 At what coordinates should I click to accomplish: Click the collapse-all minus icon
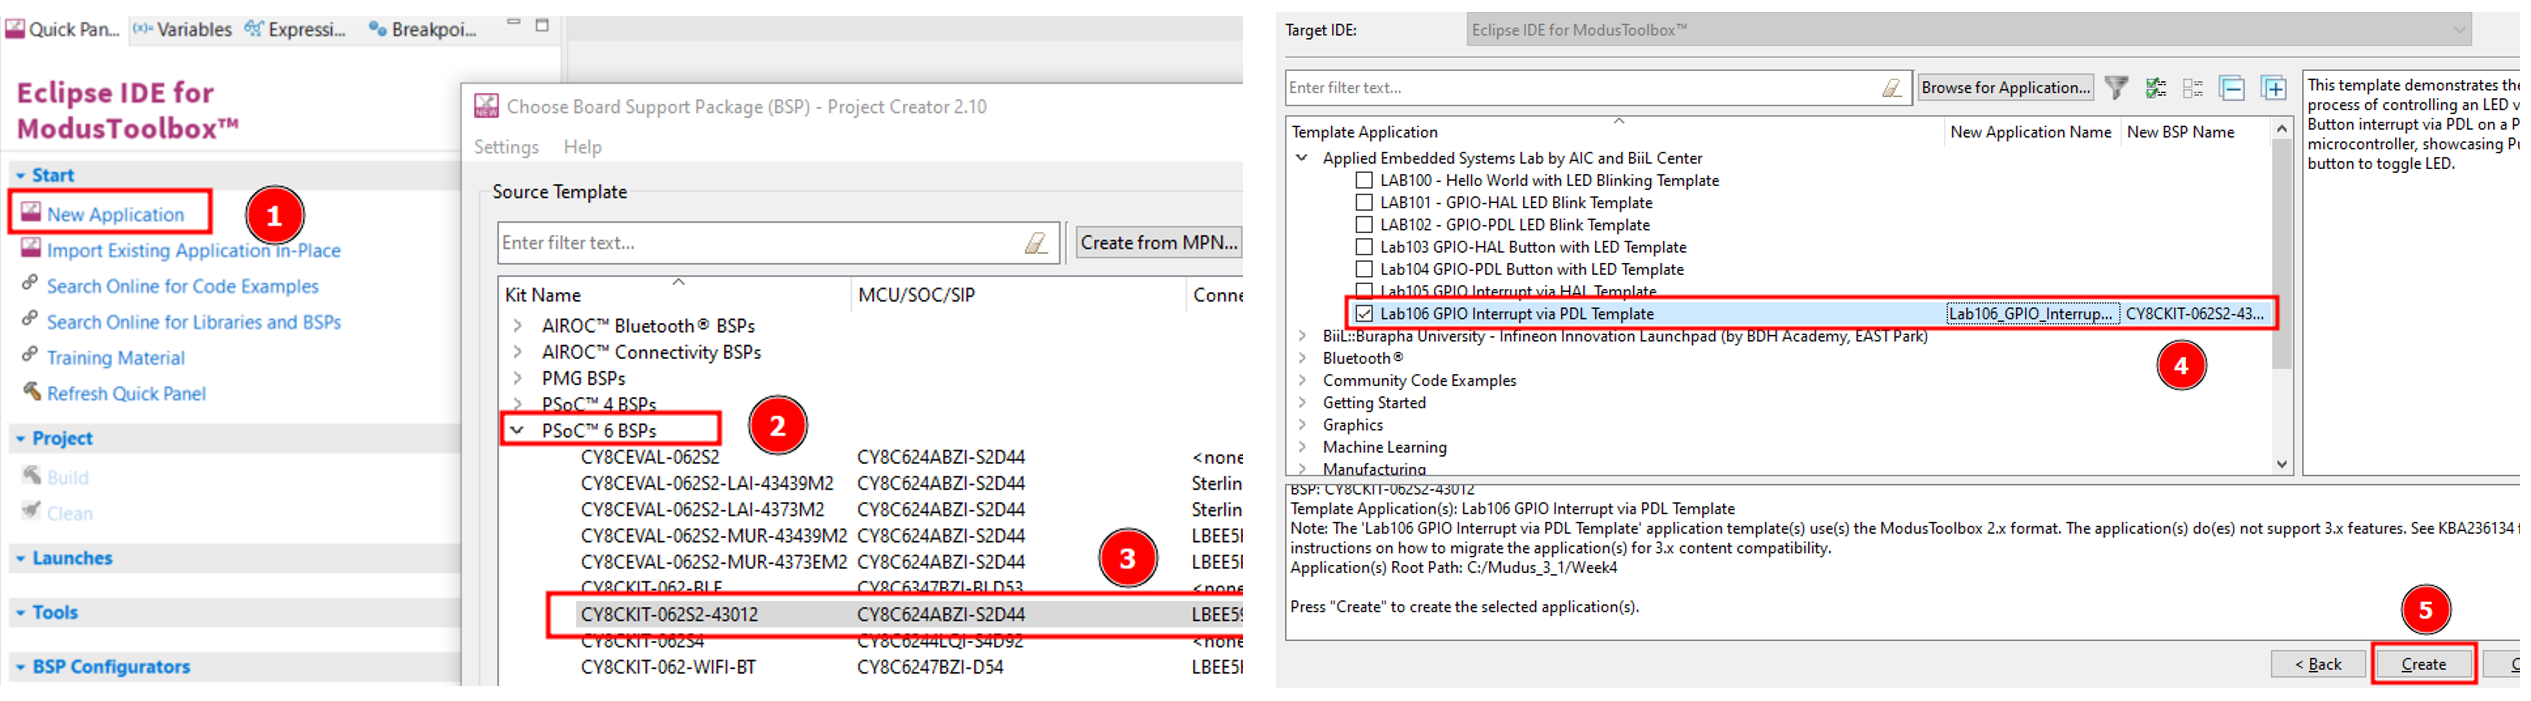pos(2231,88)
